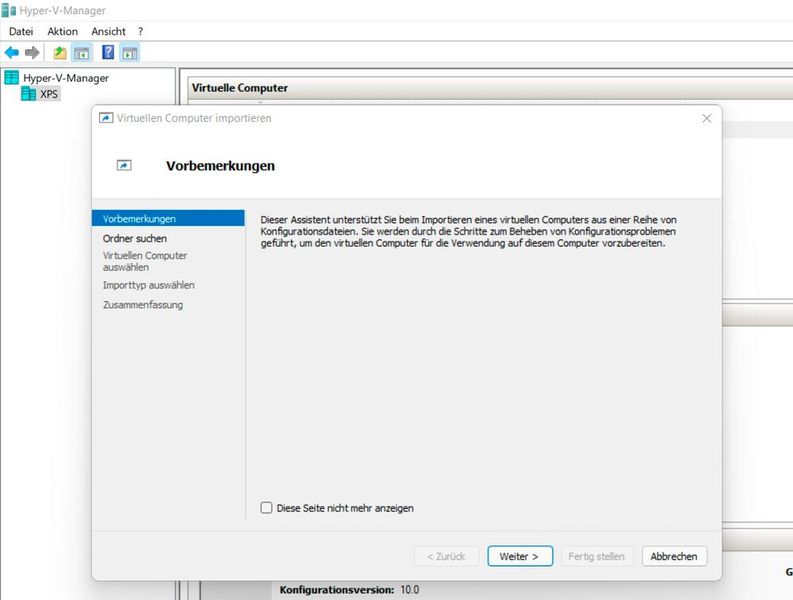Click the wizard description paragraph text
Screen dimensions: 793x600
(468, 231)
